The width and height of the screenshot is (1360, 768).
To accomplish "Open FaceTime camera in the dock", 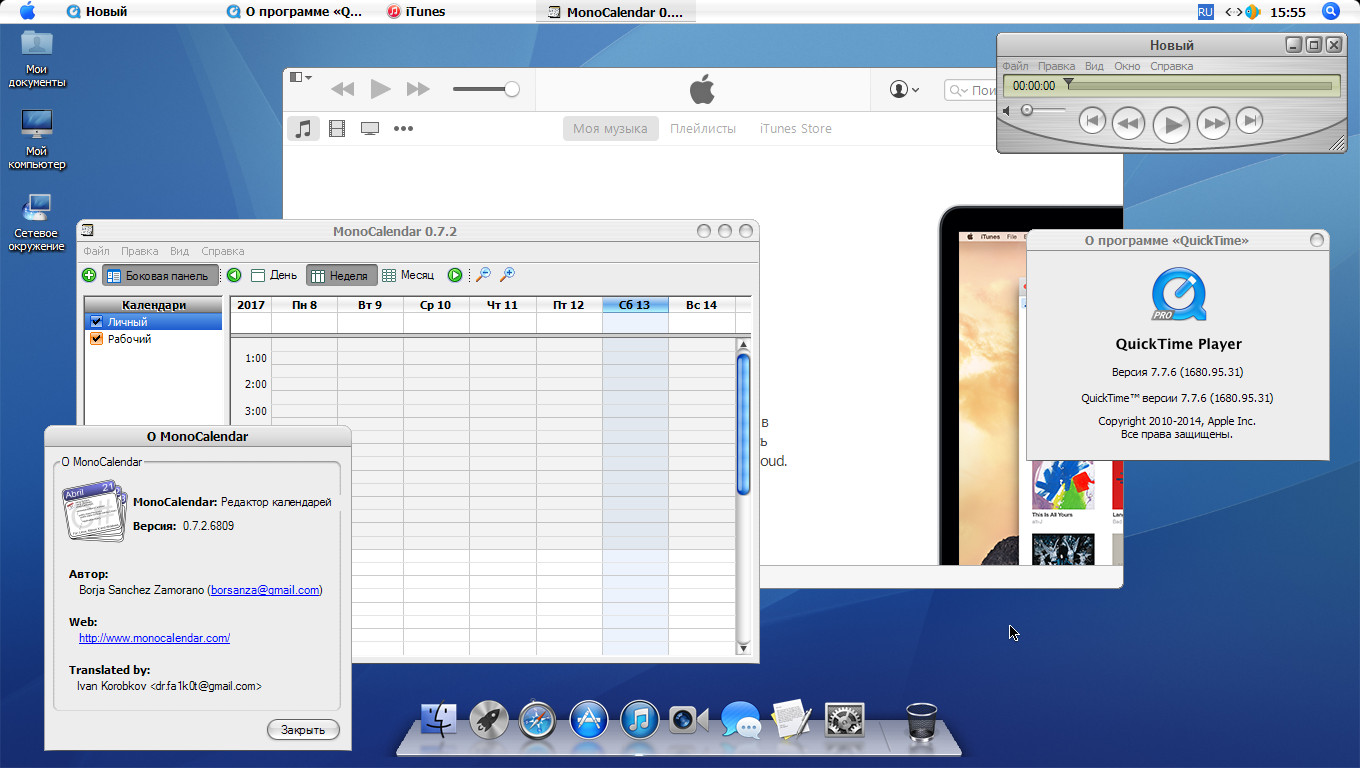I will (x=689, y=719).
